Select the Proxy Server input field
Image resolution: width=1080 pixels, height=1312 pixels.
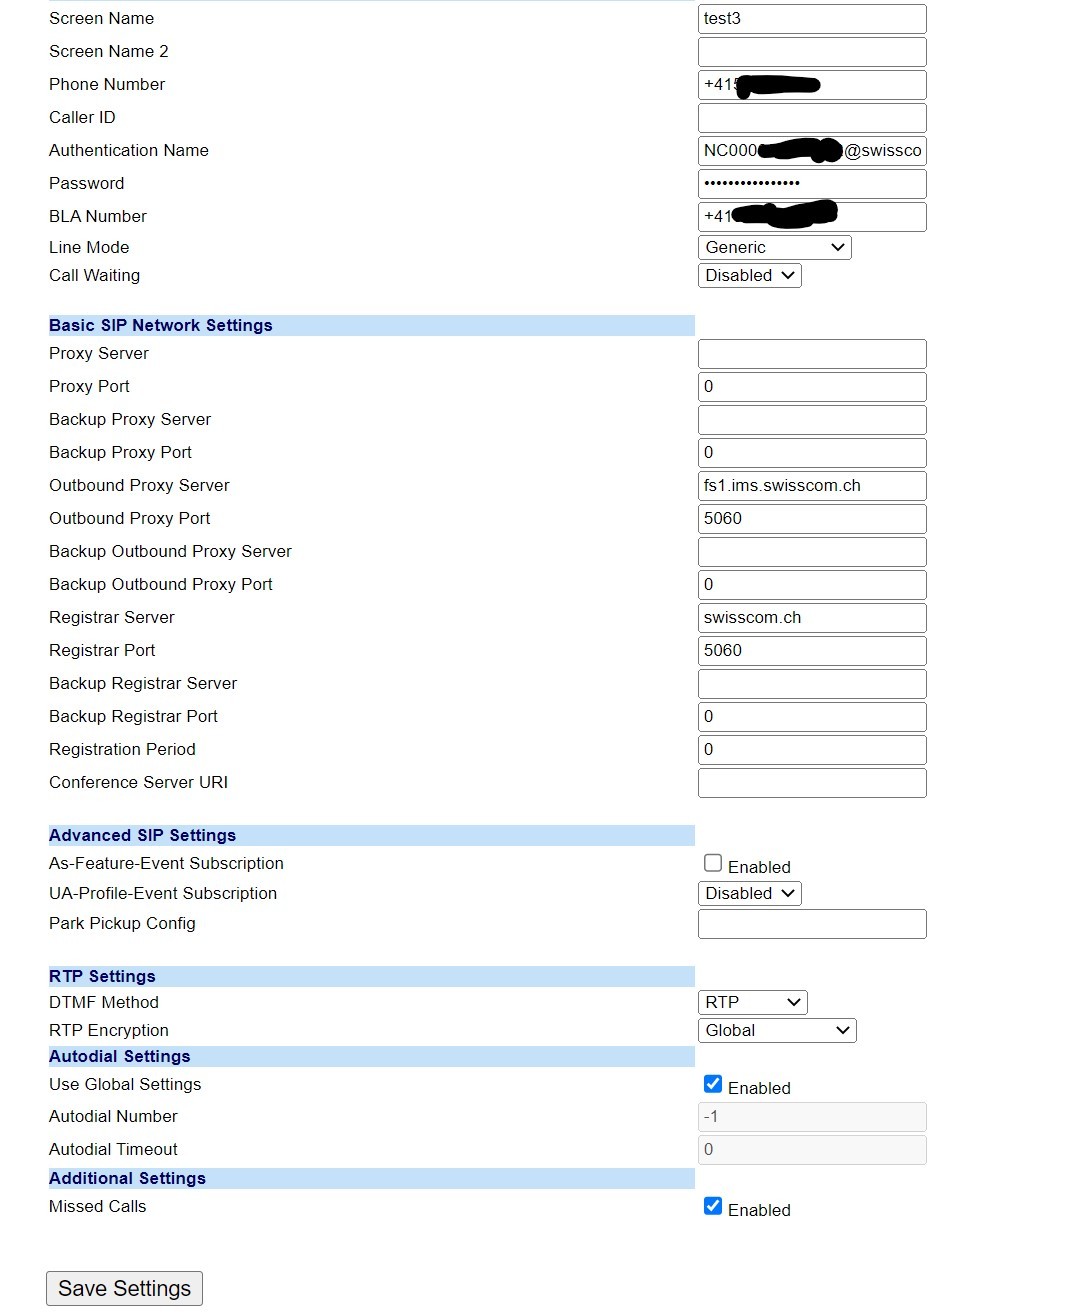coord(811,354)
